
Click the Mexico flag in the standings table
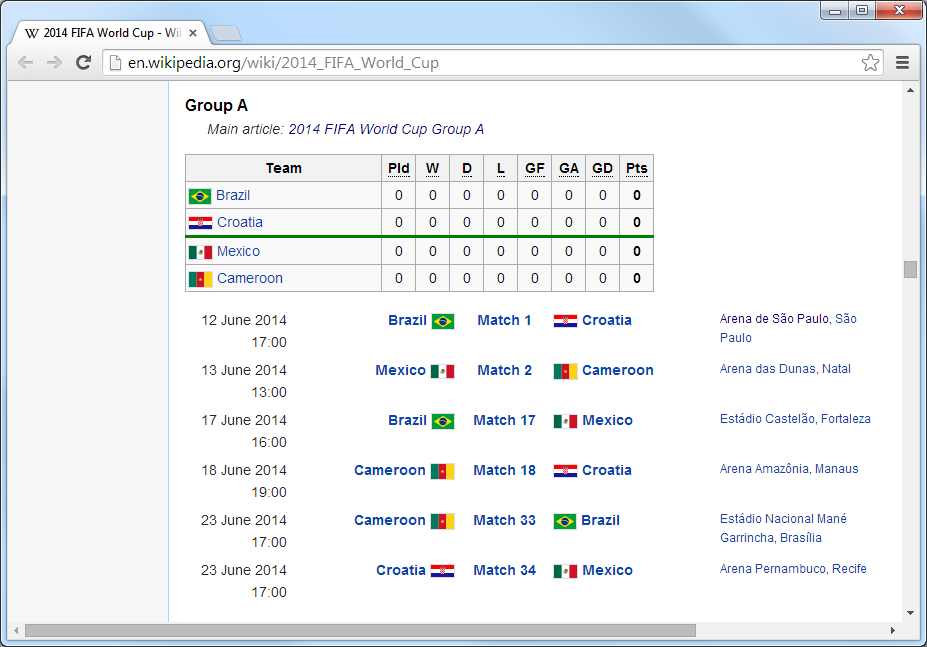pos(200,253)
